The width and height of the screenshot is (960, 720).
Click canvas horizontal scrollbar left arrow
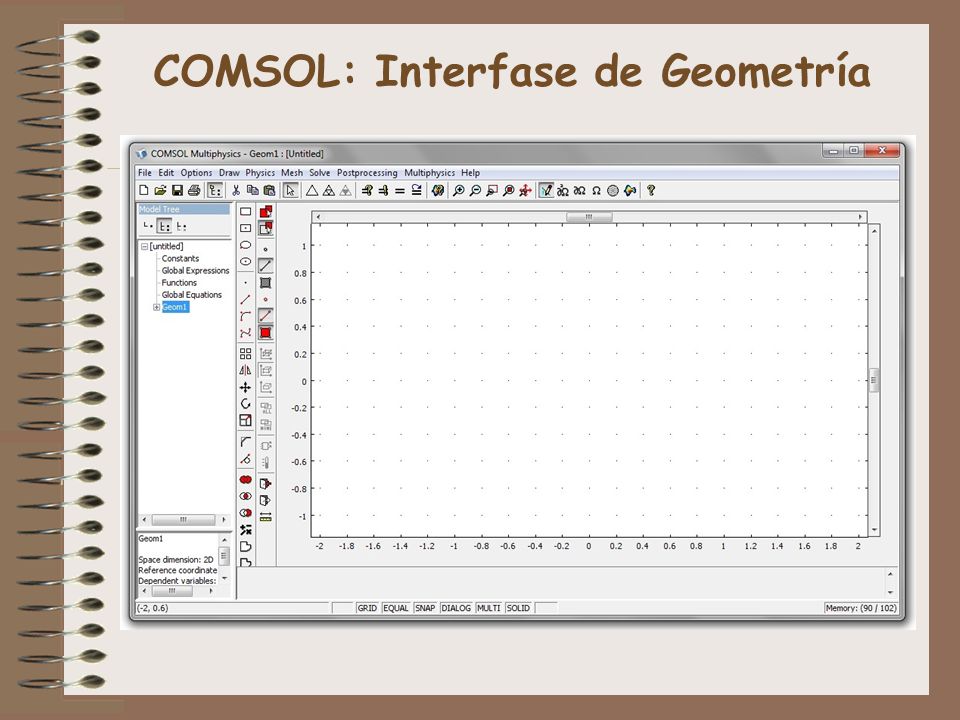coord(318,217)
